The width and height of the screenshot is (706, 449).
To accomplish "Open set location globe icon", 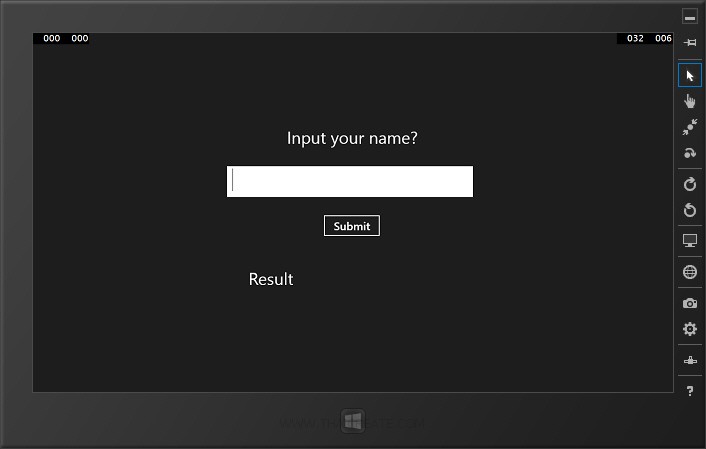I will pos(689,272).
